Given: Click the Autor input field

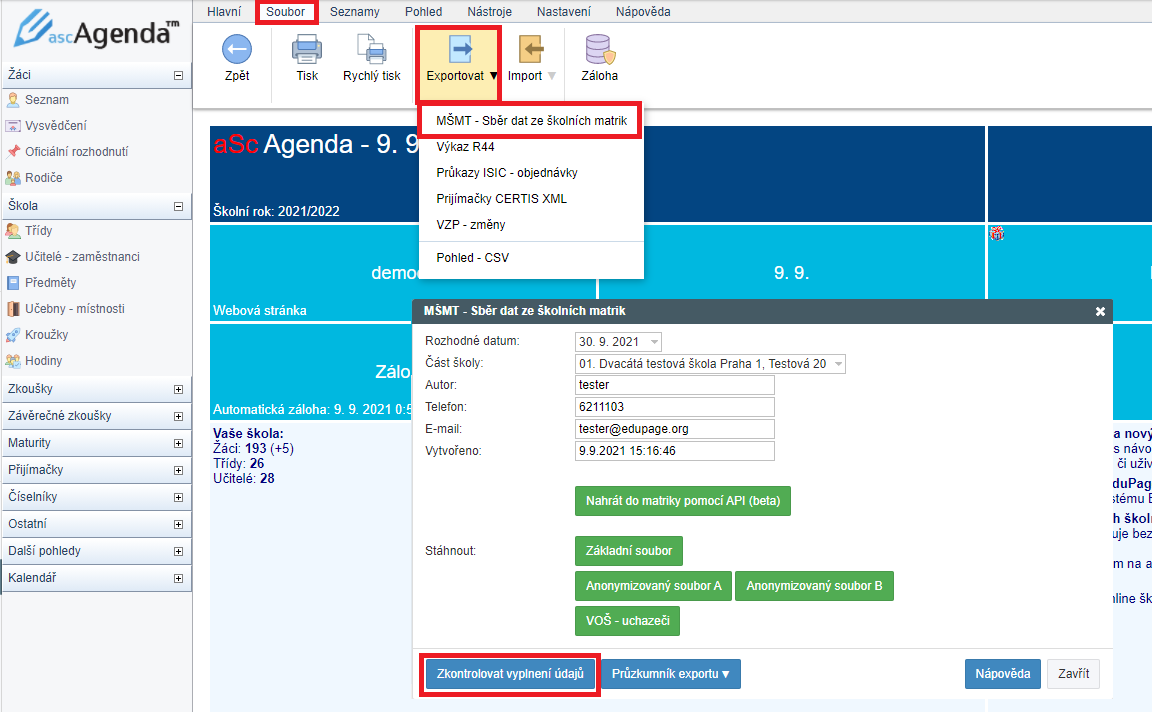Looking at the screenshot, I should [674, 385].
